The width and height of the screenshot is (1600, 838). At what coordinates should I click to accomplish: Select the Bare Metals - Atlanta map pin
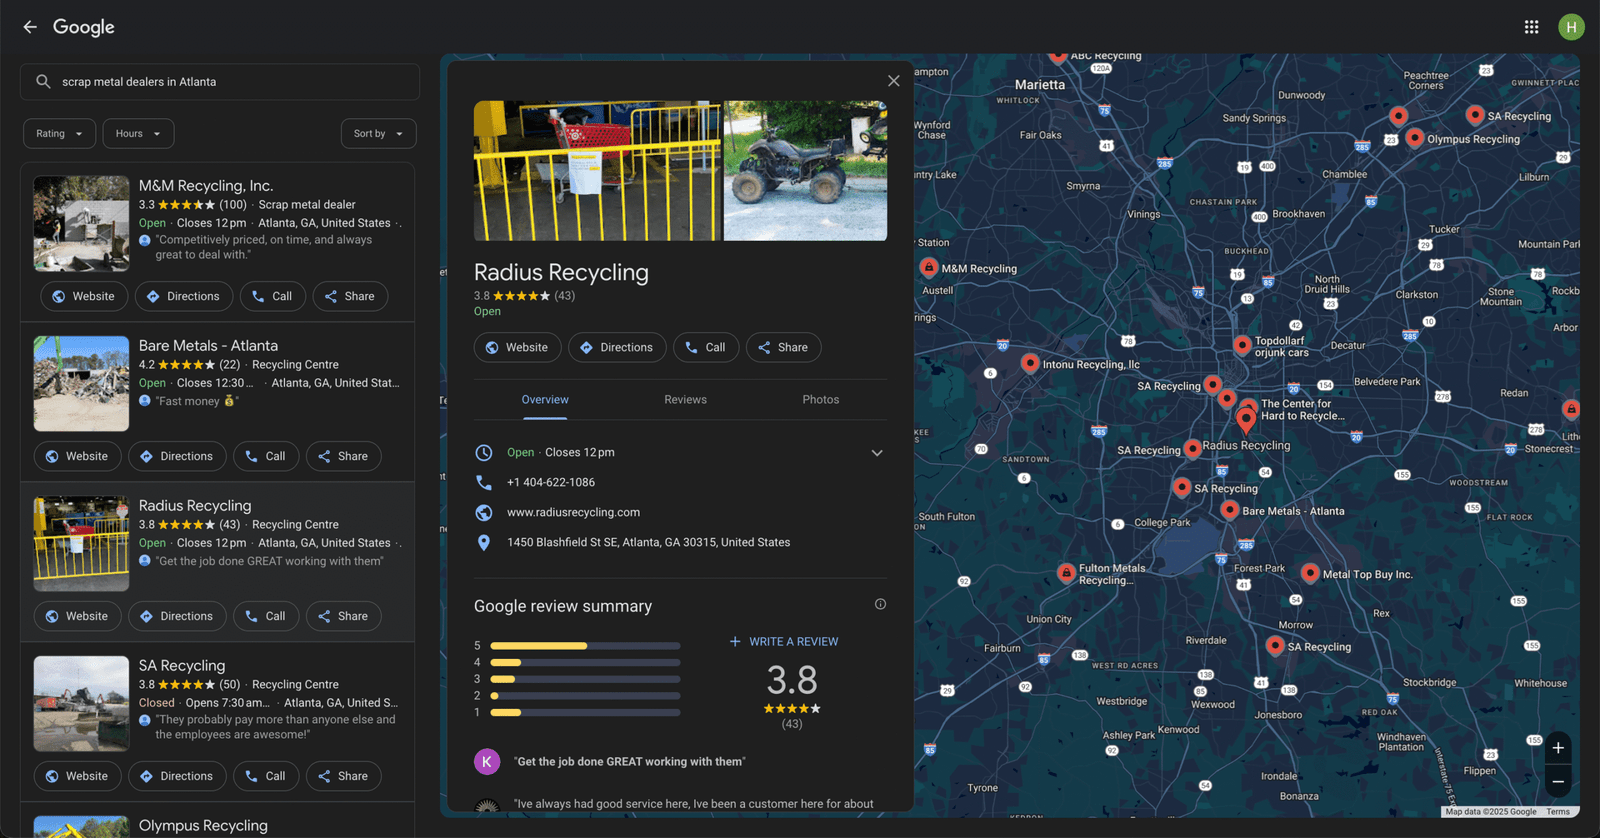click(x=1230, y=510)
